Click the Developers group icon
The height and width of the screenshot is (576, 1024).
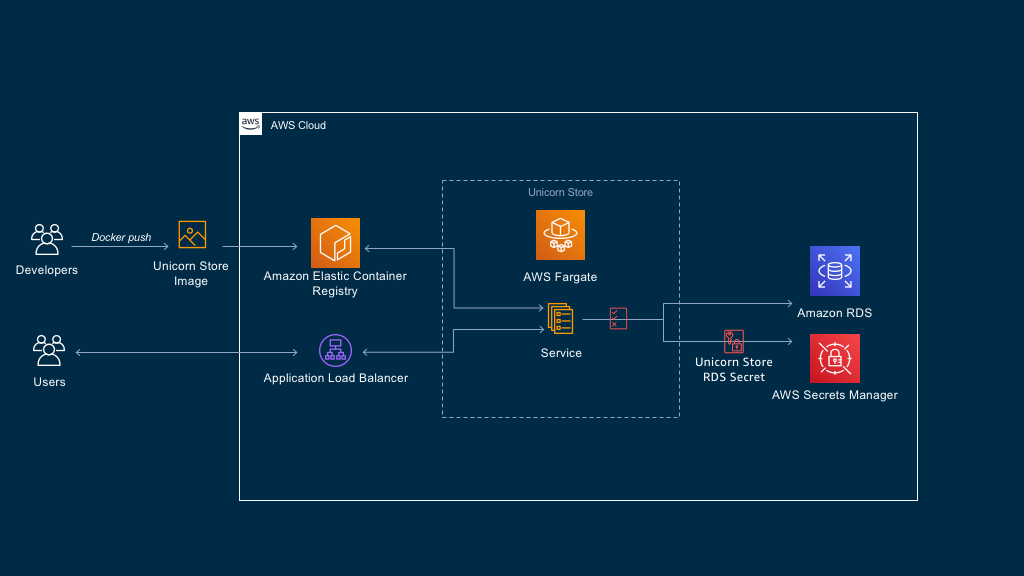click(47, 239)
